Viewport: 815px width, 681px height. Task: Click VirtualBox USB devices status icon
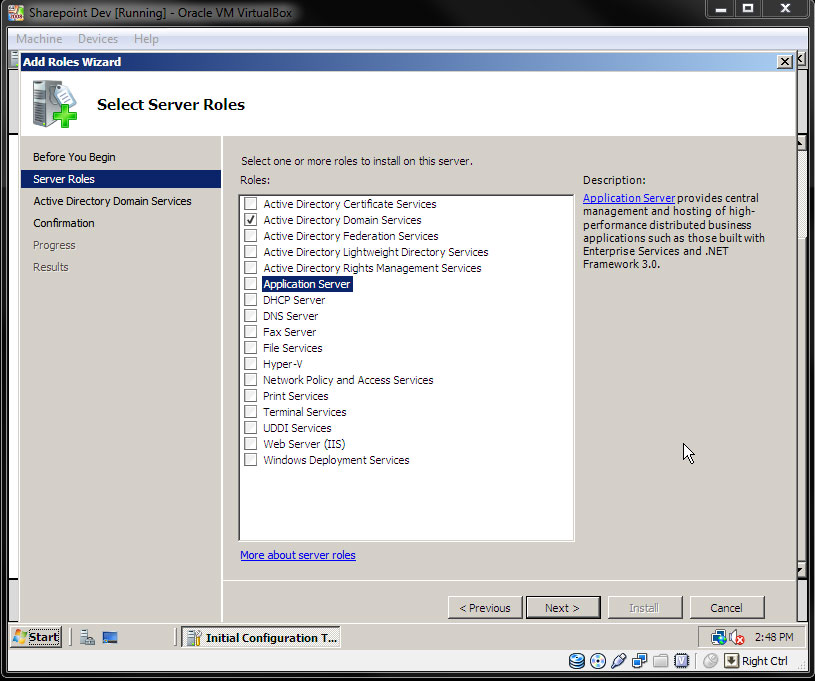click(x=619, y=661)
